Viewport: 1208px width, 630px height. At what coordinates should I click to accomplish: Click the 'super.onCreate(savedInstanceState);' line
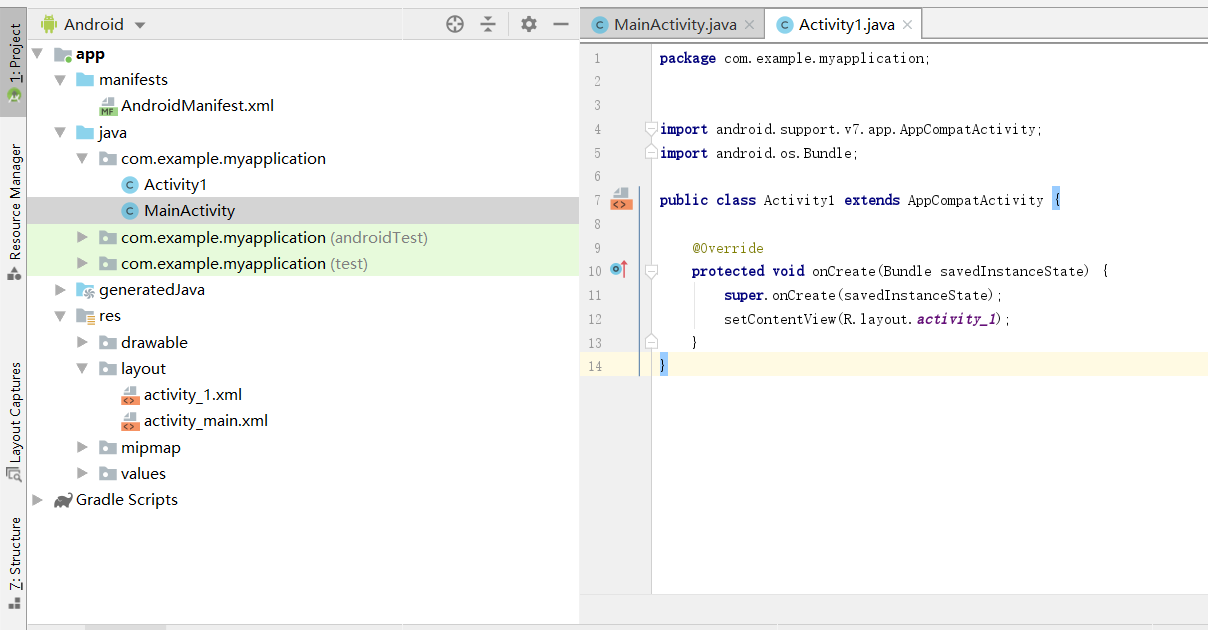(863, 295)
